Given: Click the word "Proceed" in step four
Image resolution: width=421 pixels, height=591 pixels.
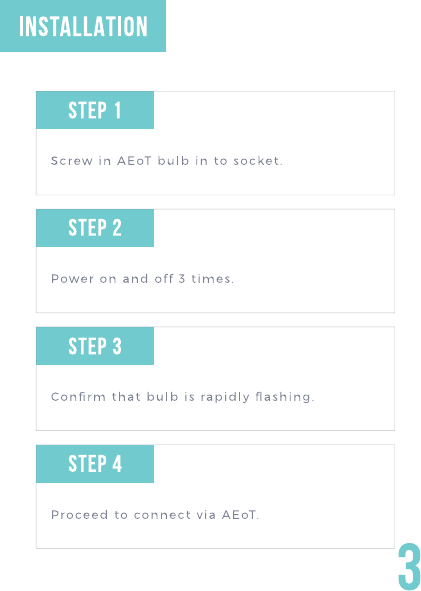Looking at the screenshot, I should [80, 515].
